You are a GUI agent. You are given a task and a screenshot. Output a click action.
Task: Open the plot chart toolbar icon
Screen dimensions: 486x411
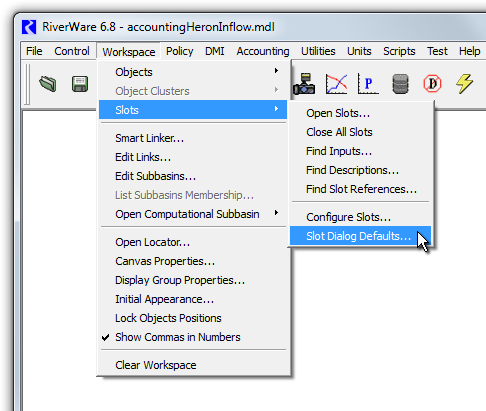336,84
